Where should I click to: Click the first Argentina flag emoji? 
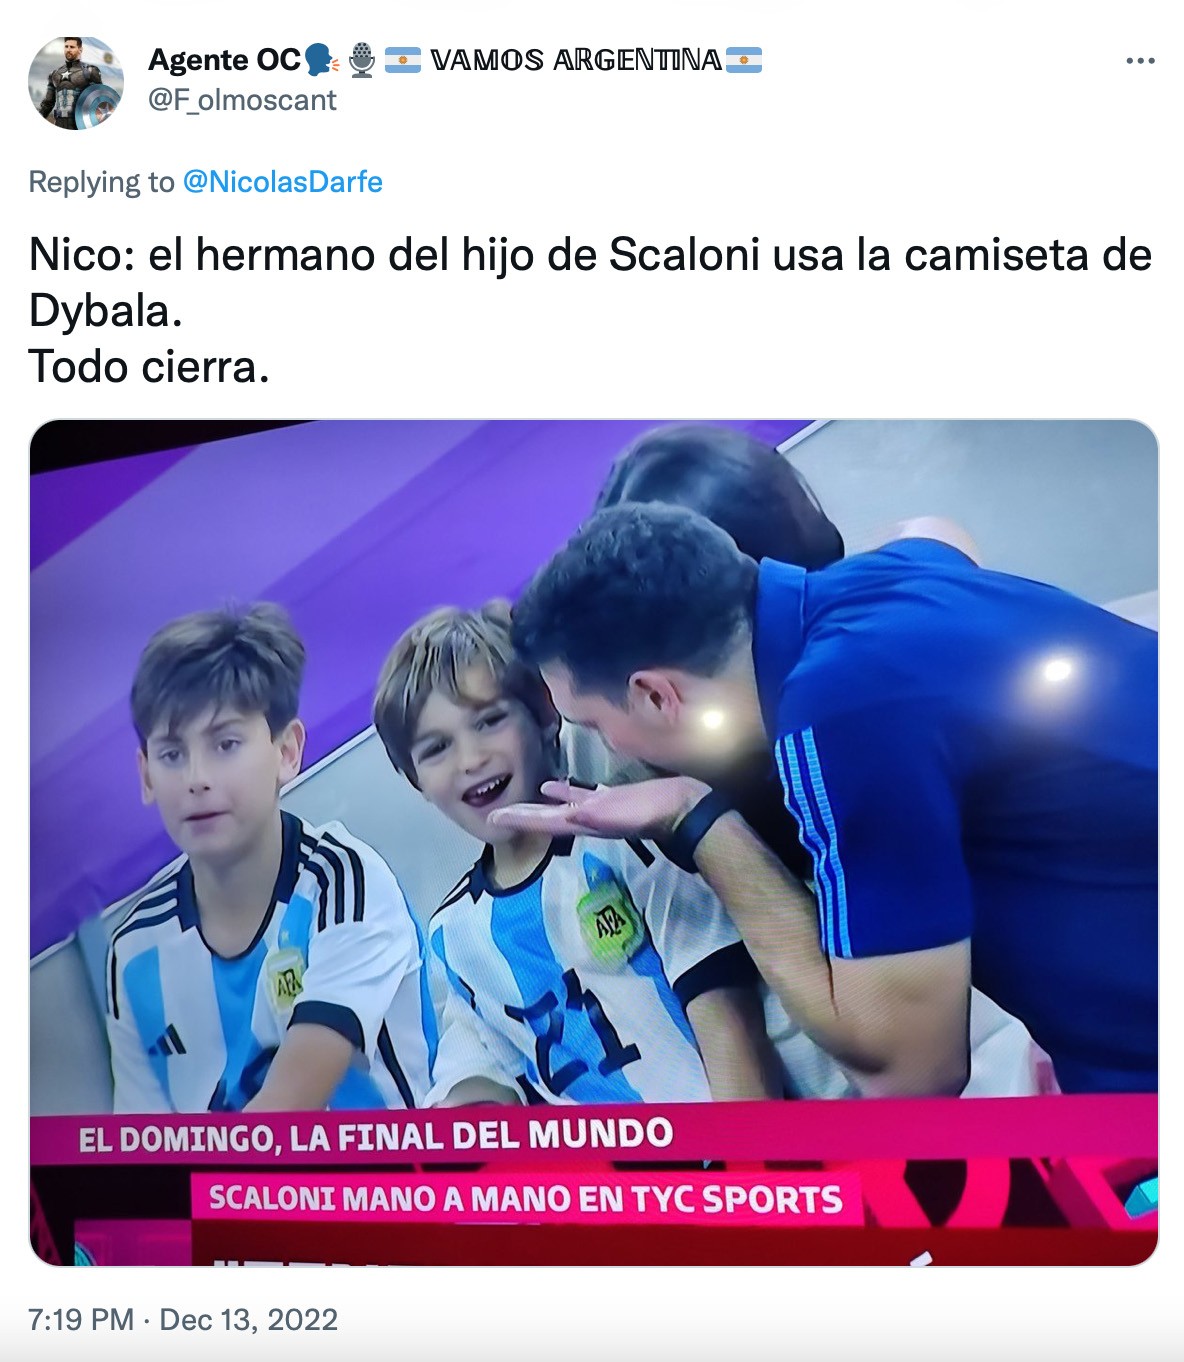coord(403,61)
